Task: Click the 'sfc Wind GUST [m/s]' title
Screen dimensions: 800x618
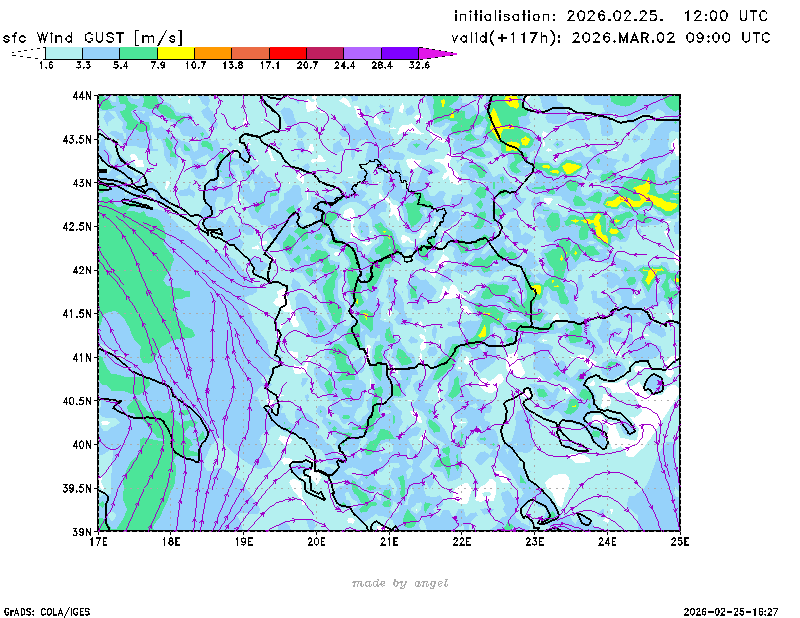Action: (93, 37)
